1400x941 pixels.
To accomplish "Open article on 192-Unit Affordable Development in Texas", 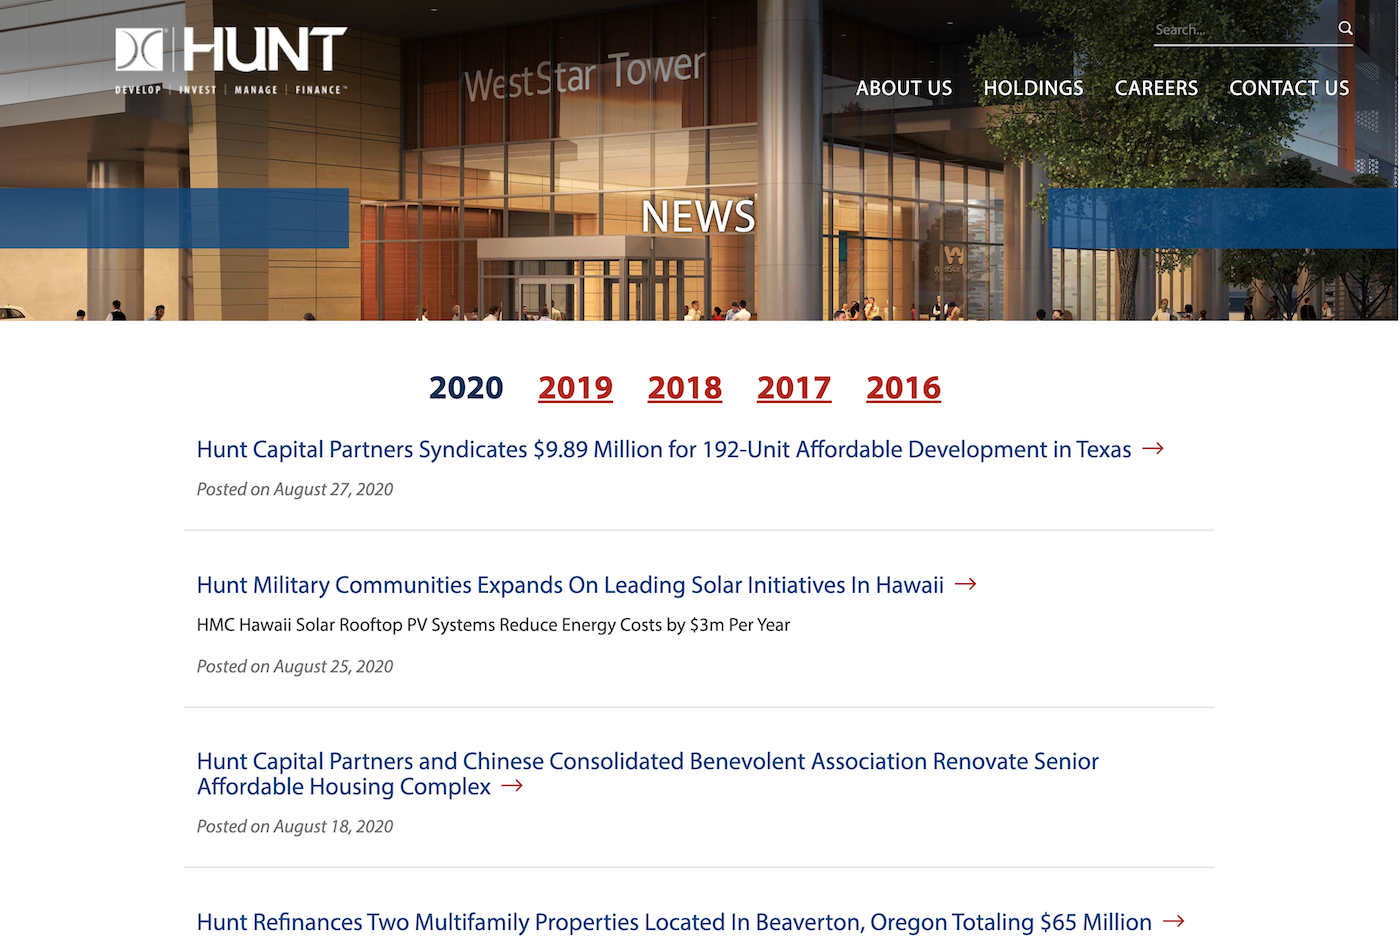I will (x=664, y=450).
